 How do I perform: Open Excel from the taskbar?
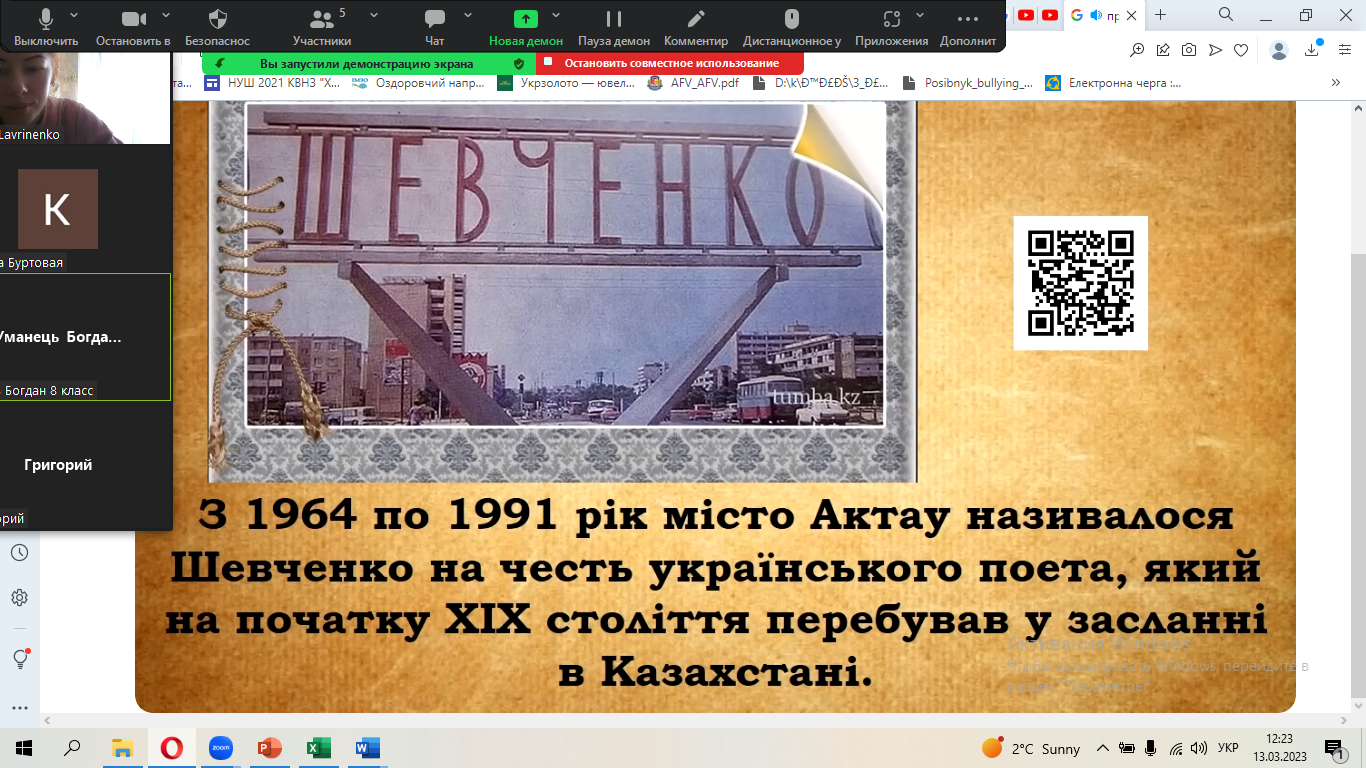click(x=318, y=747)
